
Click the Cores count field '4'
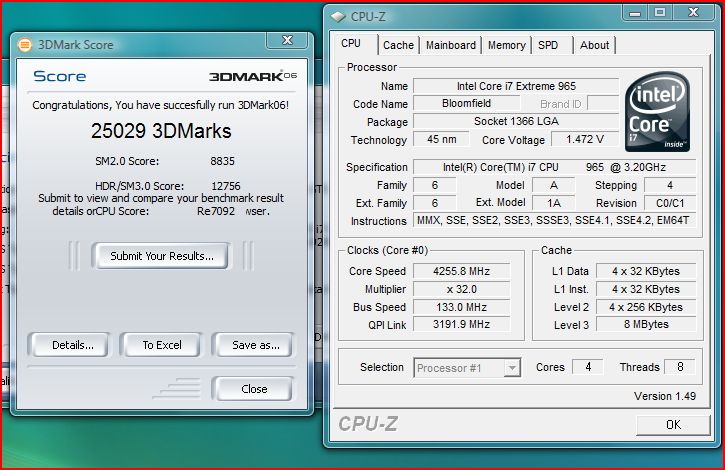(588, 367)
